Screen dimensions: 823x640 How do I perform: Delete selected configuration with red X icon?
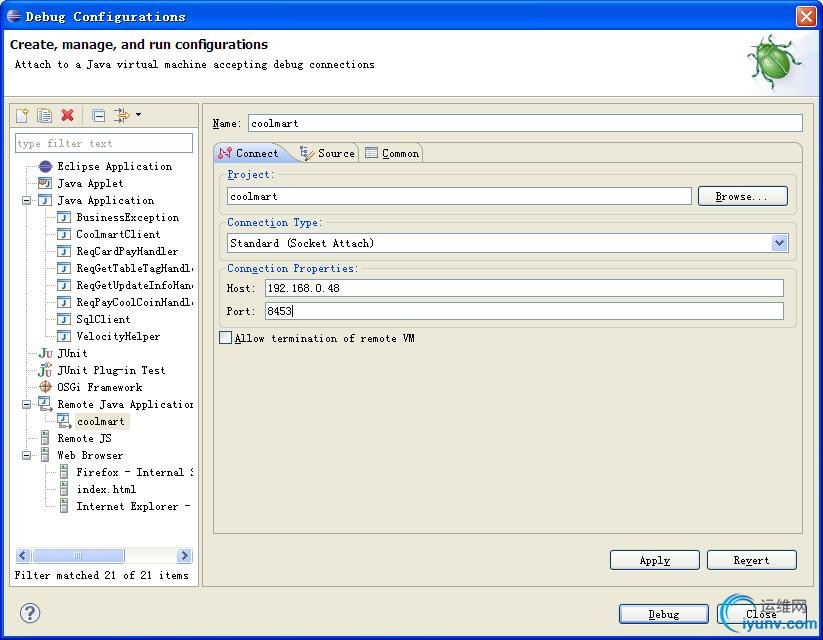click(68, 116)
